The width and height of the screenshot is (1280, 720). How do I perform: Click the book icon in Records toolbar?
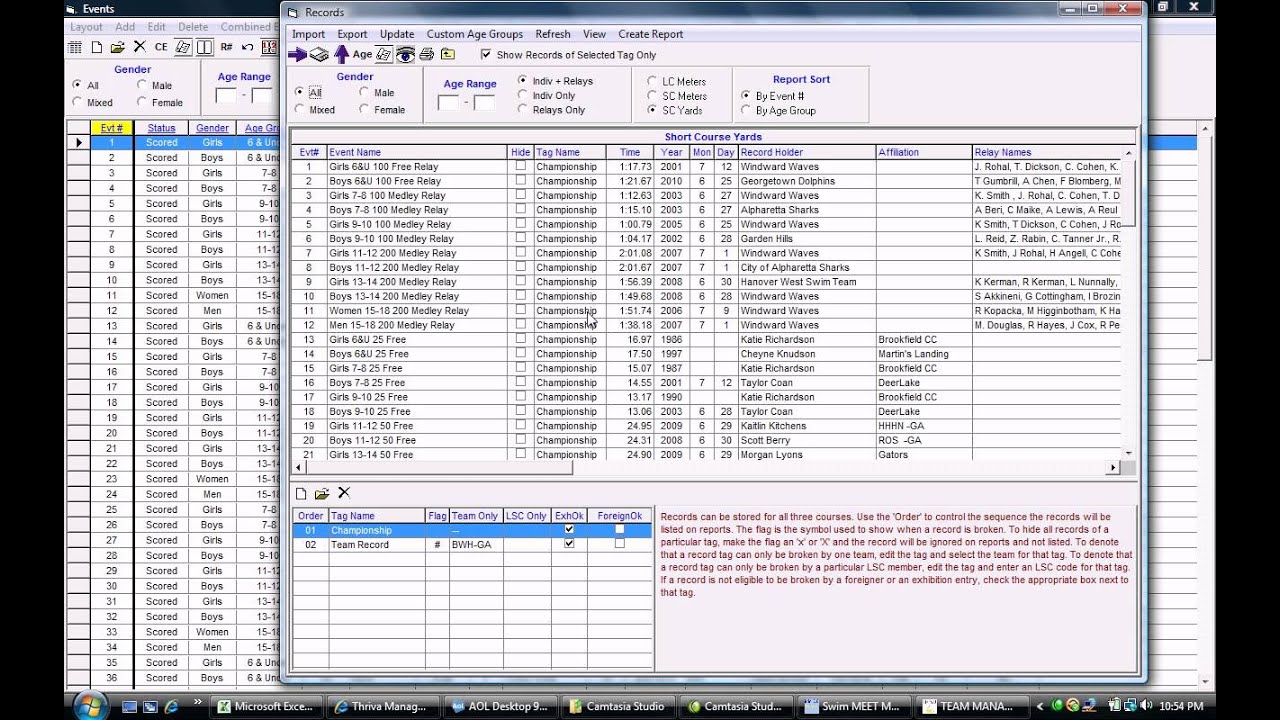(319, 55)
